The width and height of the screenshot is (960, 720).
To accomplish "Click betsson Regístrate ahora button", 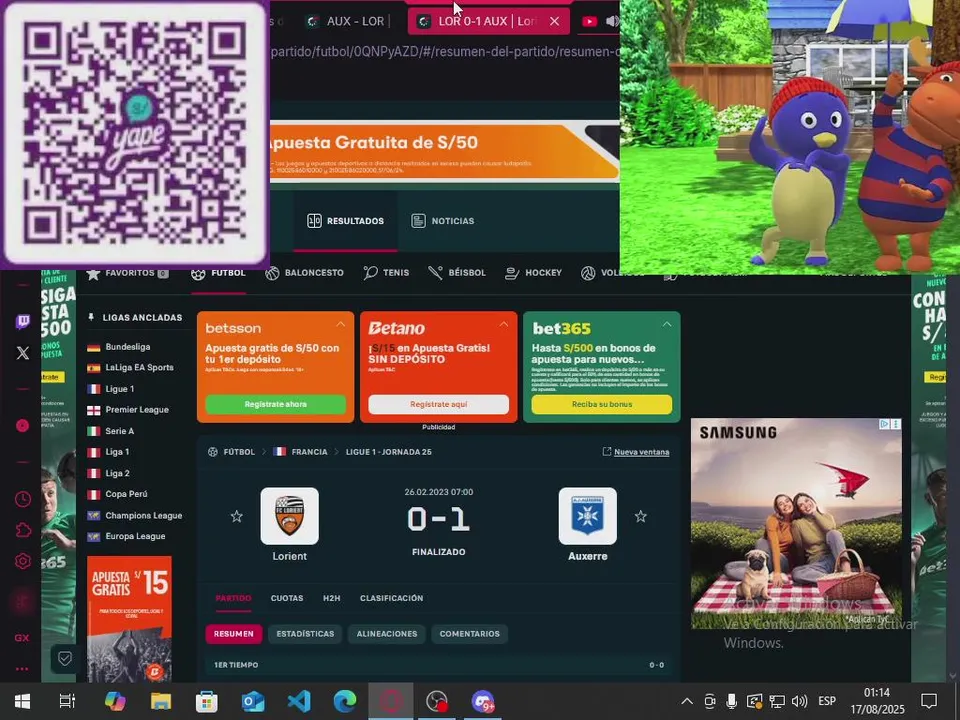I will point(276,404).
